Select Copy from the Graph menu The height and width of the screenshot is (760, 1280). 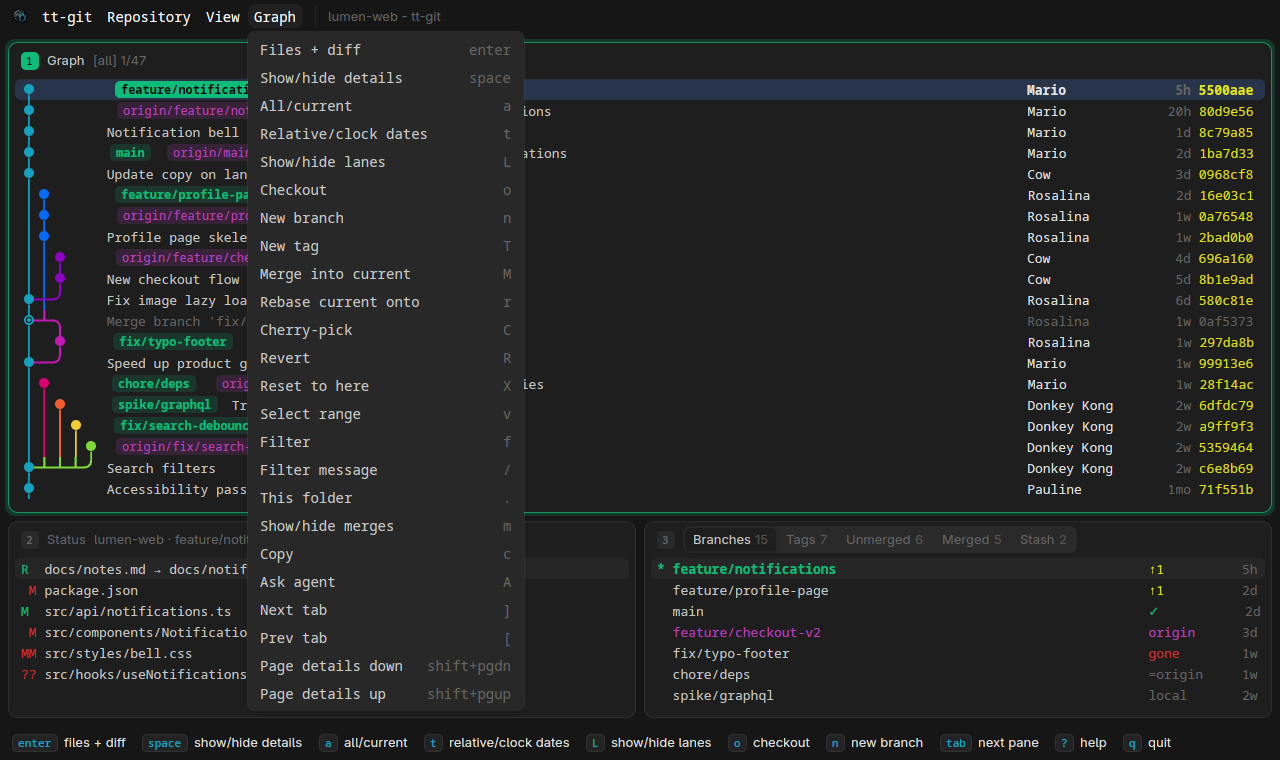386,554
